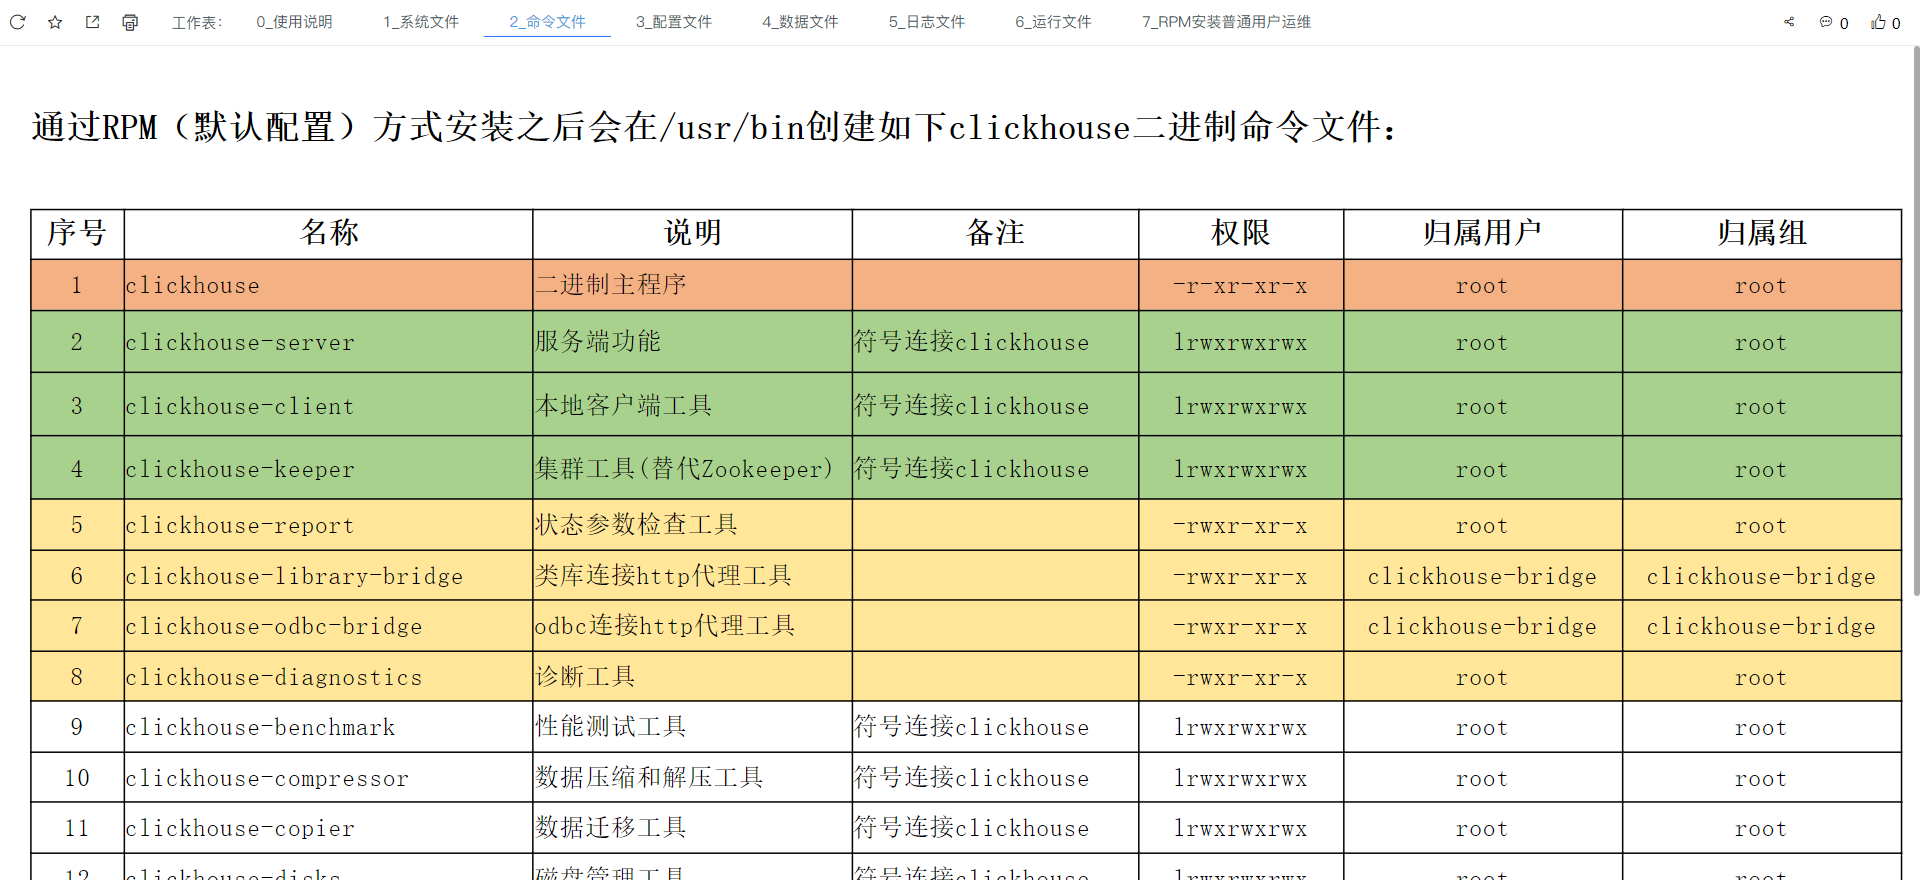Select 归属用户 cell for clickhouse-library-bridge row
Screen dimensions: 1920x880
pyautogui.click(x=1483, y=576)
